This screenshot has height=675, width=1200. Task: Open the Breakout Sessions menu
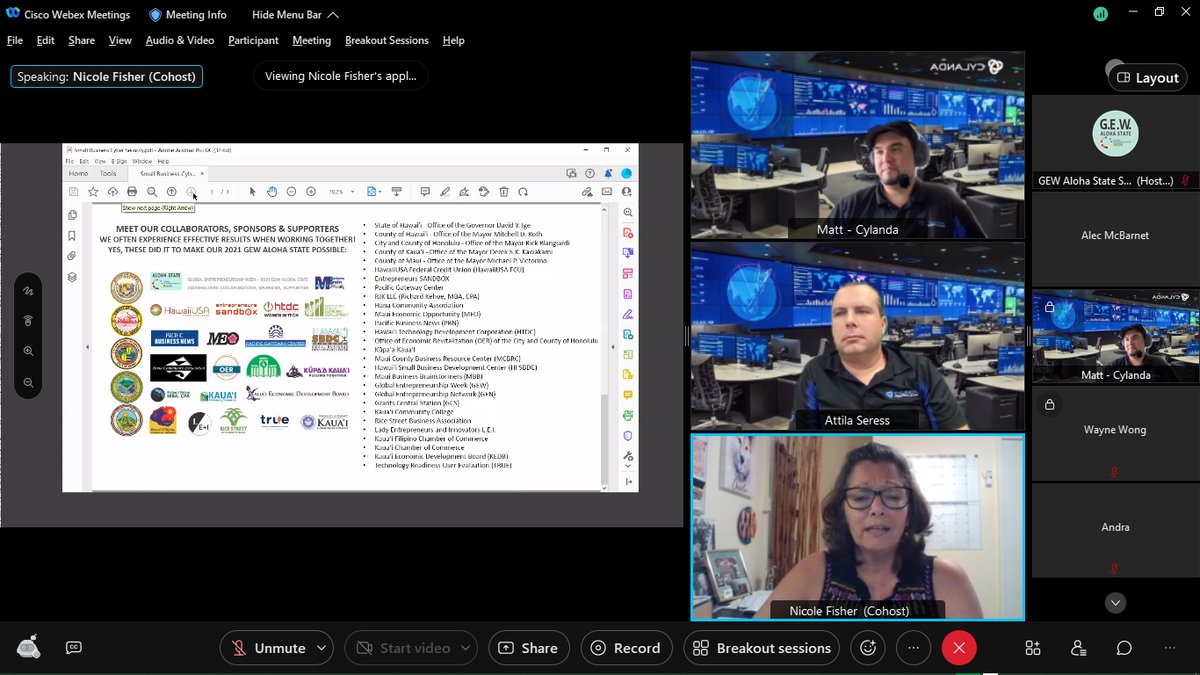pyautogui.click(x=387, y=40)
